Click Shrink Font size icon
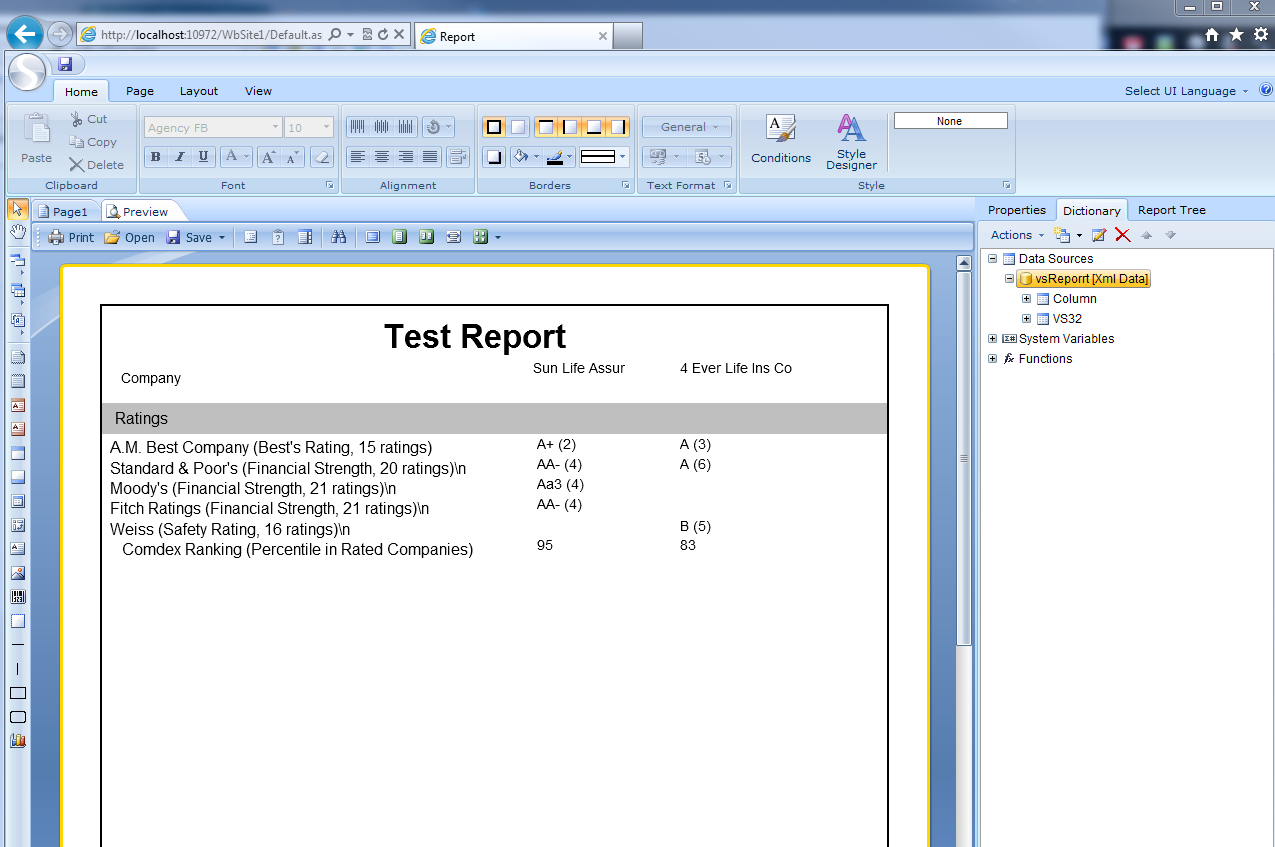This screenshot has width=1275, height=847. click(x=292, y=156)
